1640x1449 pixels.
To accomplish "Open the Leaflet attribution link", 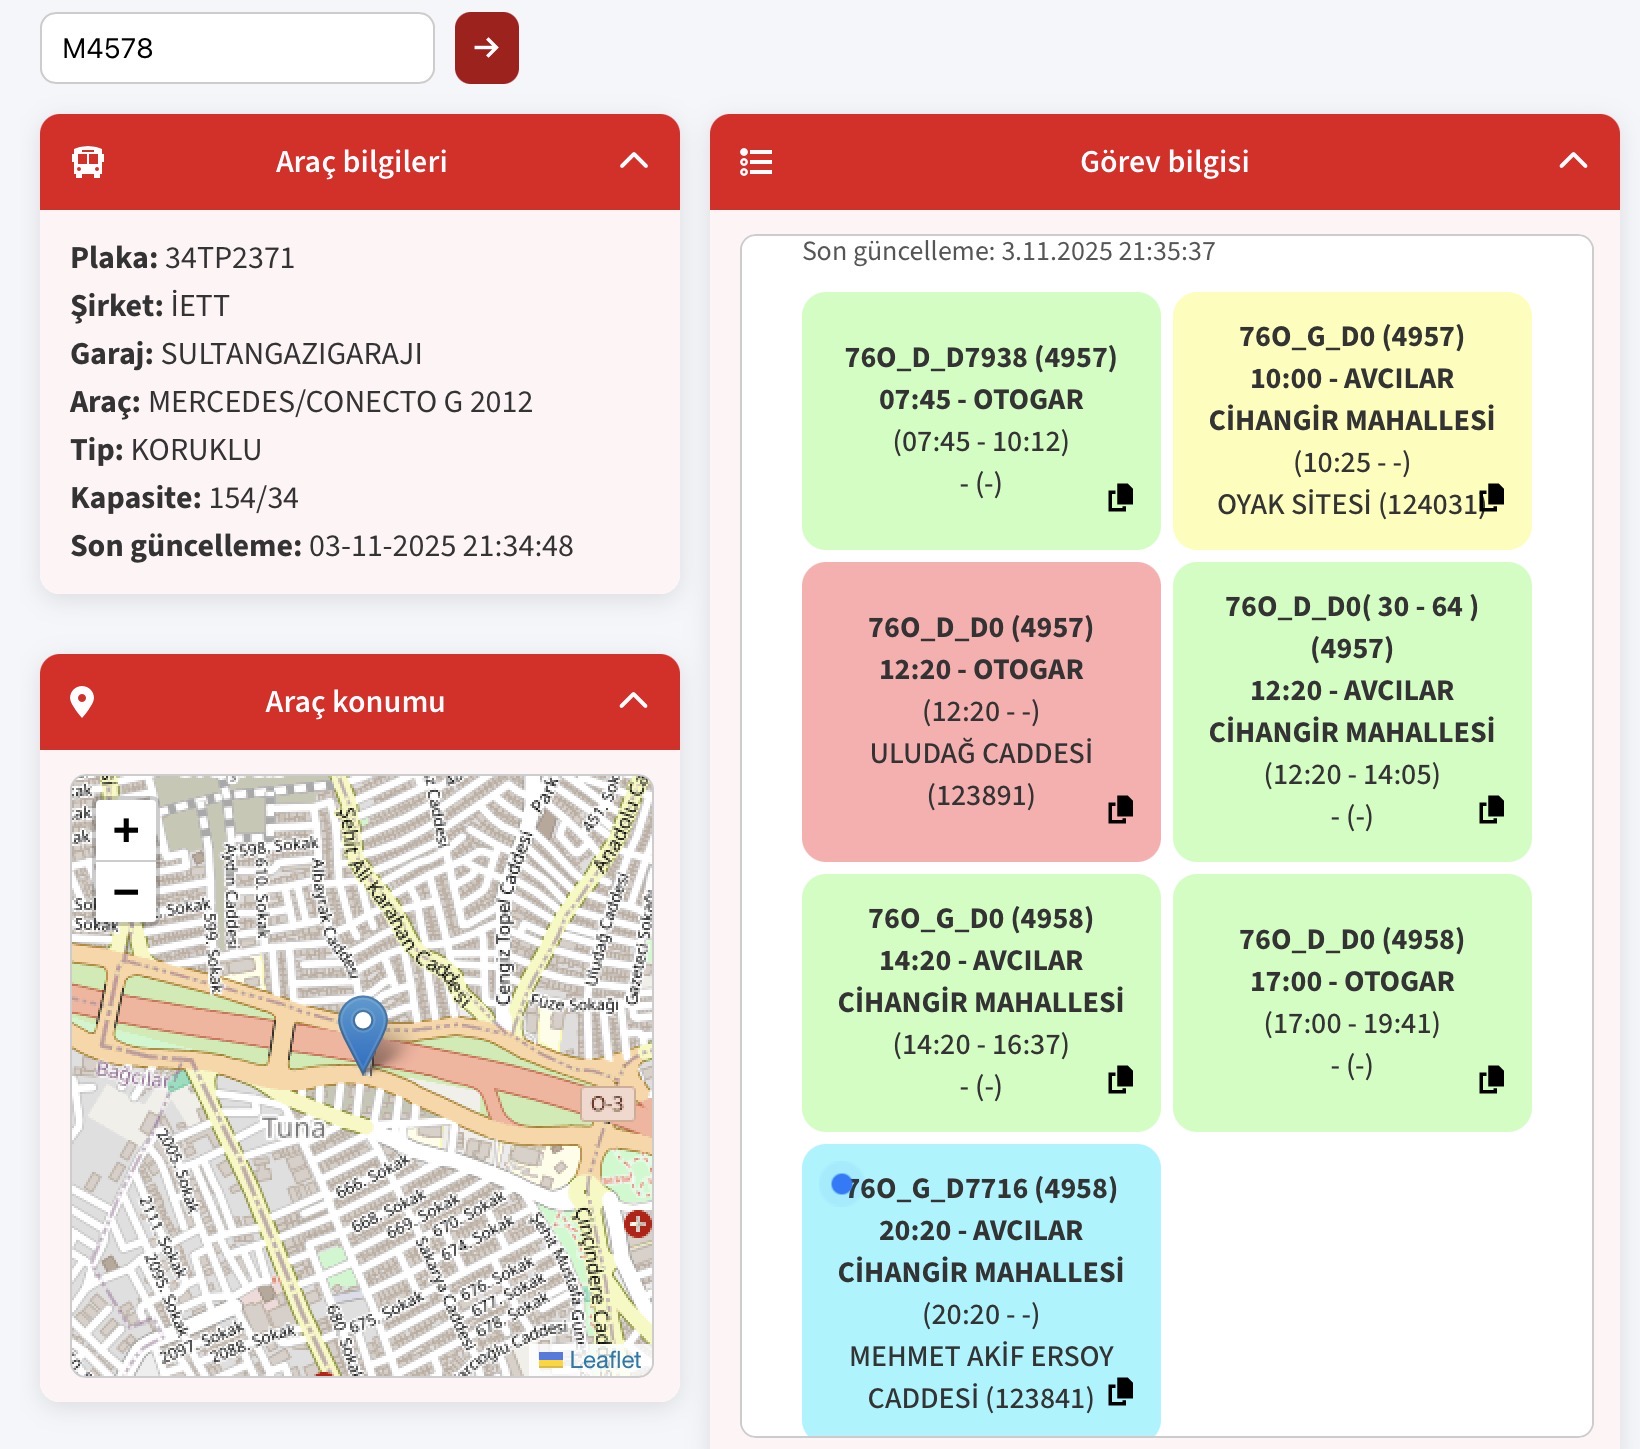I will tap(604, 1360).
